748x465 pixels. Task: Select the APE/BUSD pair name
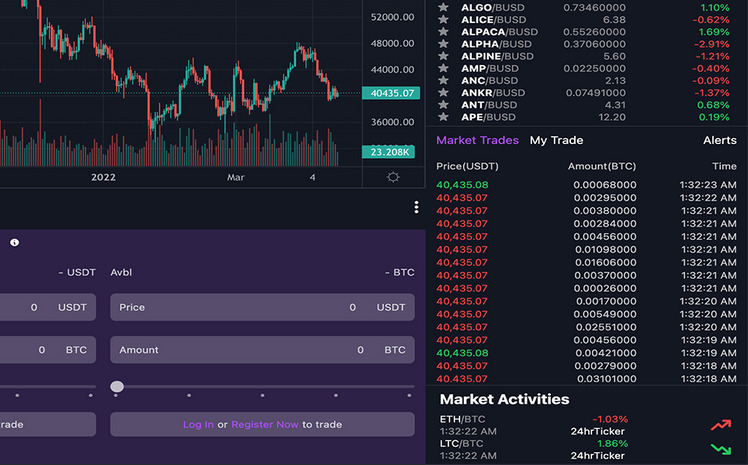point(488,117)
